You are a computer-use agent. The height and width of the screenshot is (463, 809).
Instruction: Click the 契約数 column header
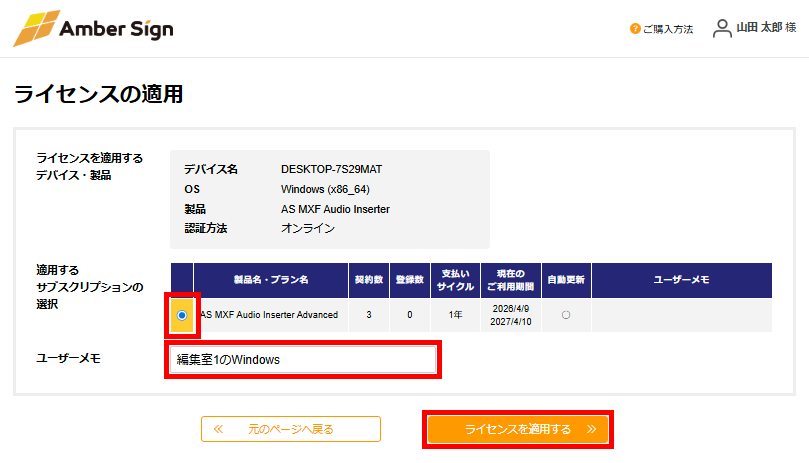click(369, 280)
